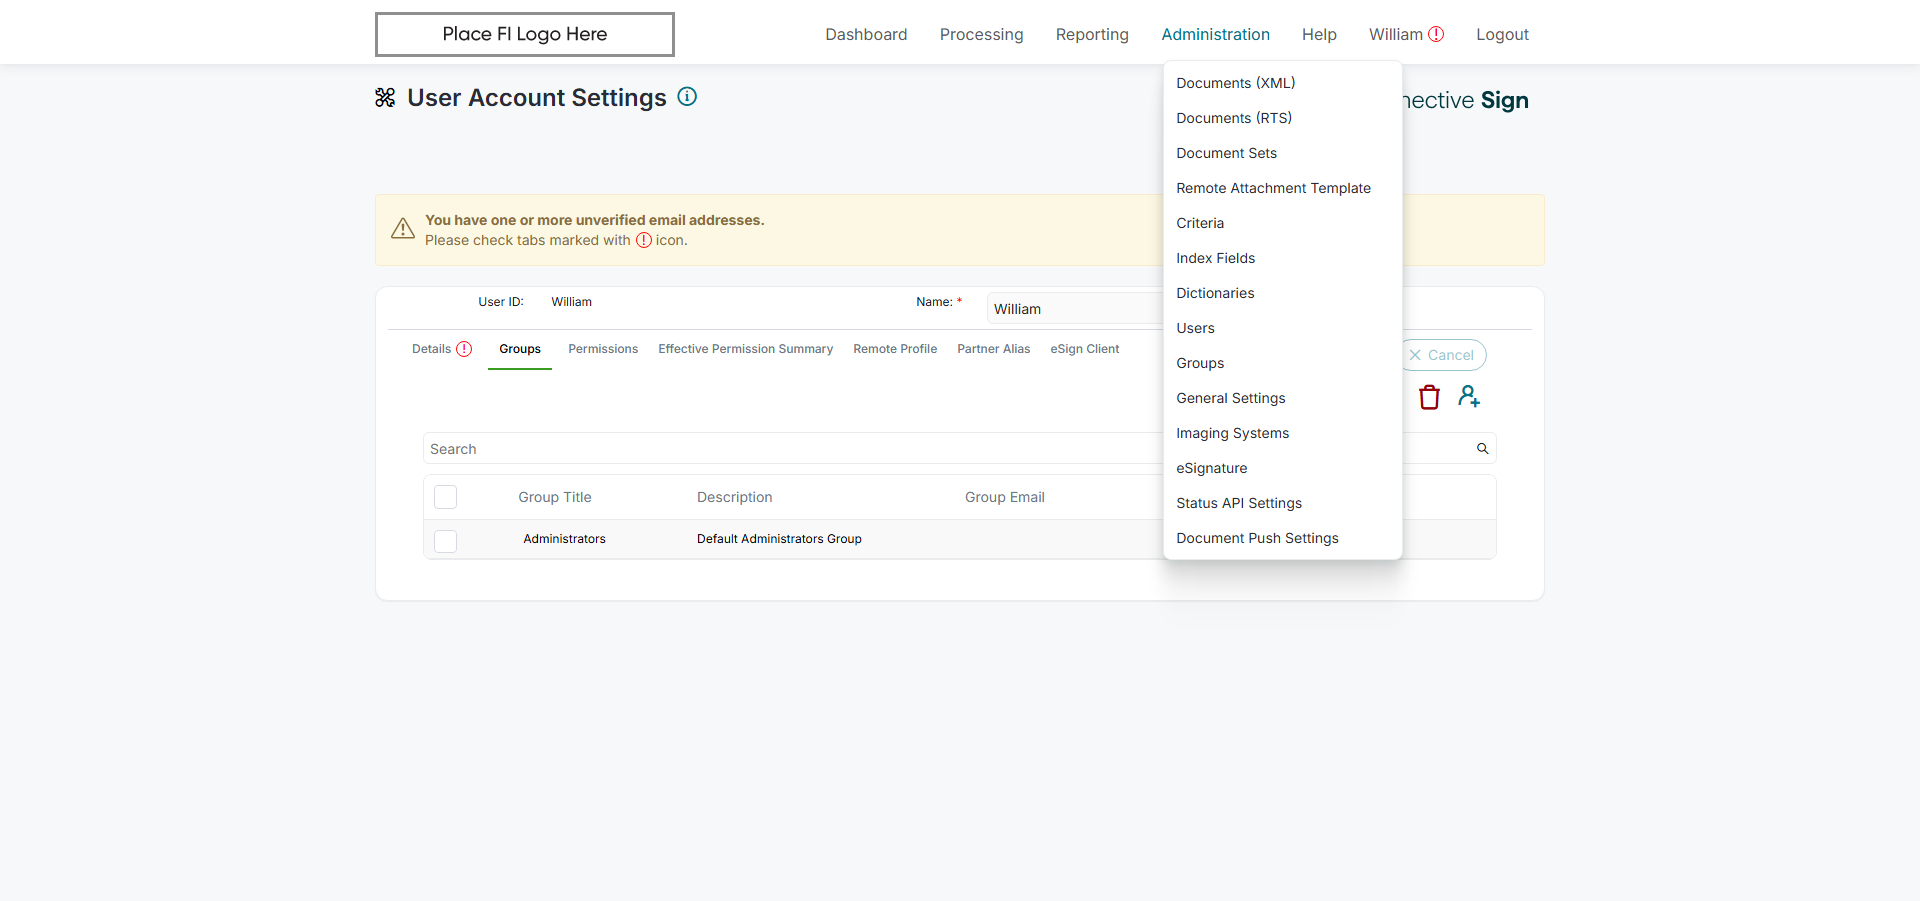This screenshot has height=901, width=1920.
Task: Open the Administration menu
Action: point(1215,34)
